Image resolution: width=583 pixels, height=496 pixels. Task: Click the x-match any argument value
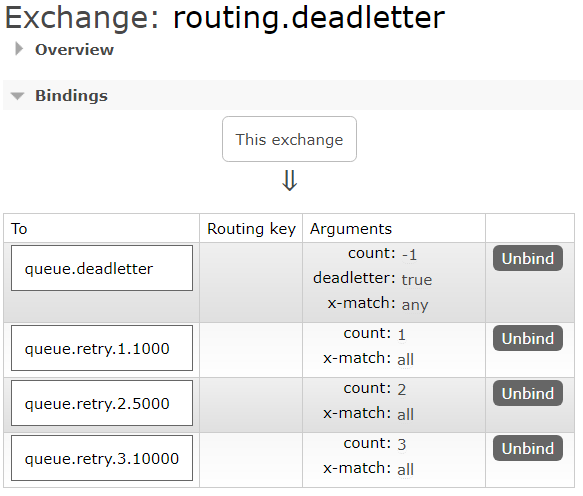(x=415, y=305)
